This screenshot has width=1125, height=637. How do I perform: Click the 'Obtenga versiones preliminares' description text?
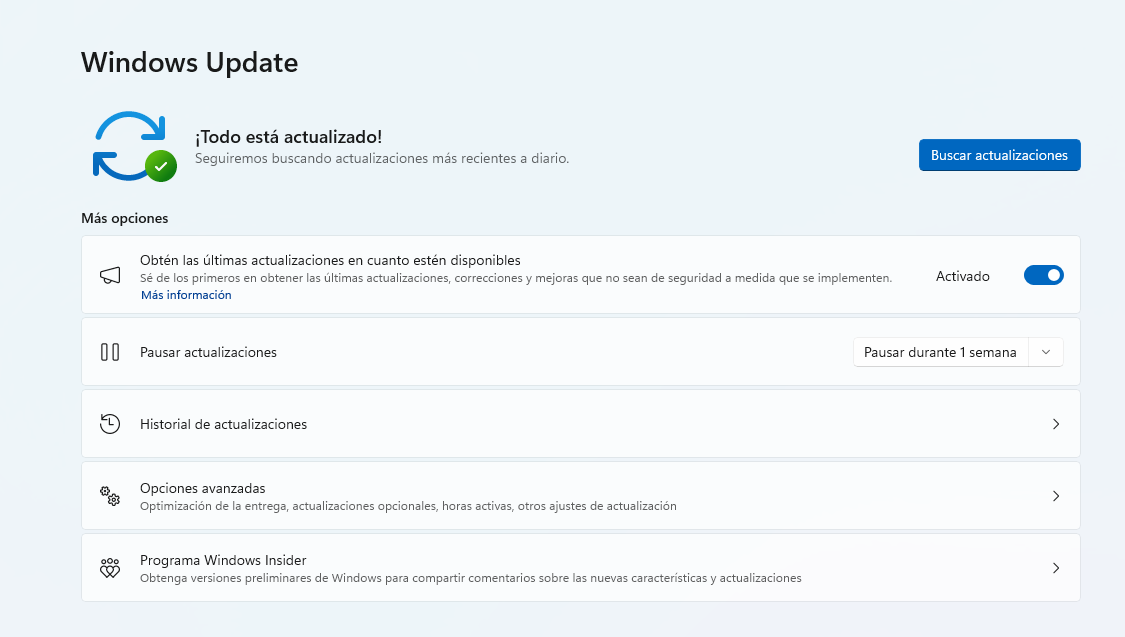coord(471,577)
